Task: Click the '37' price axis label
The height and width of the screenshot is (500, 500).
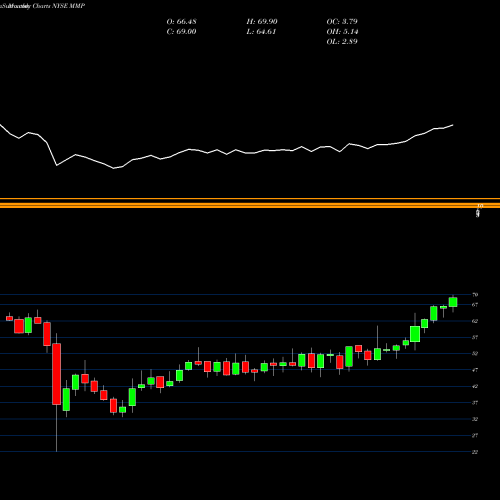Action: (475, 403)
